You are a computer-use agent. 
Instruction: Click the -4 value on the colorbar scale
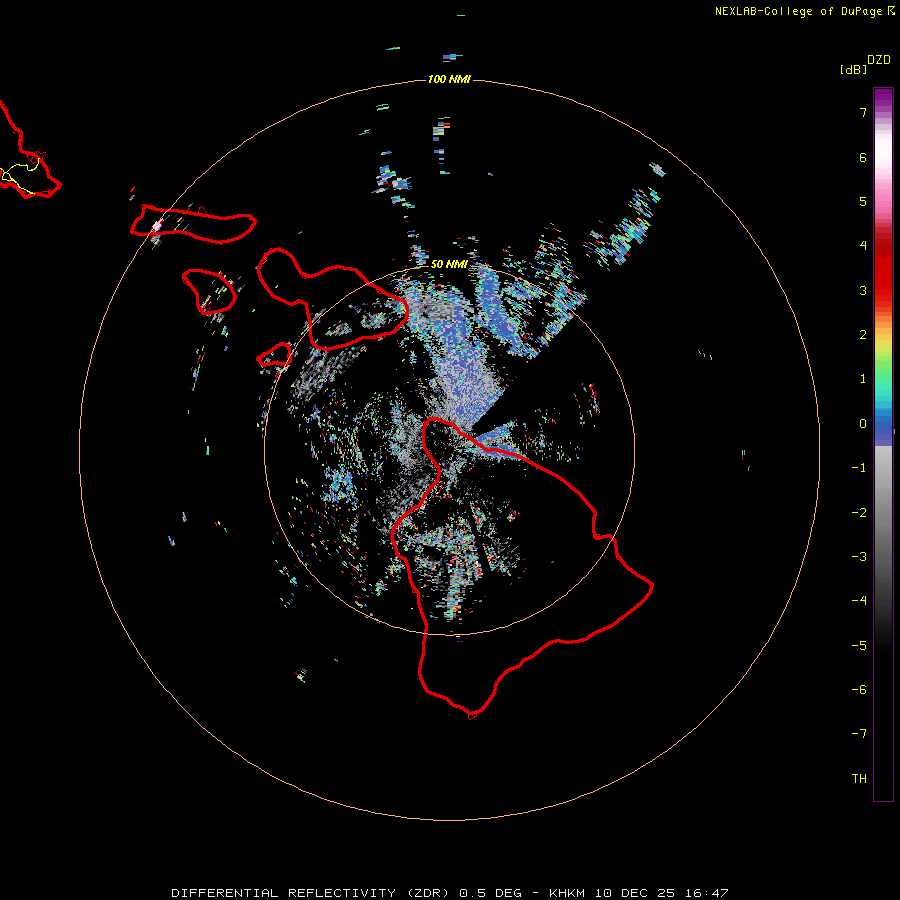pyautogui.click(x=859, y=601)
